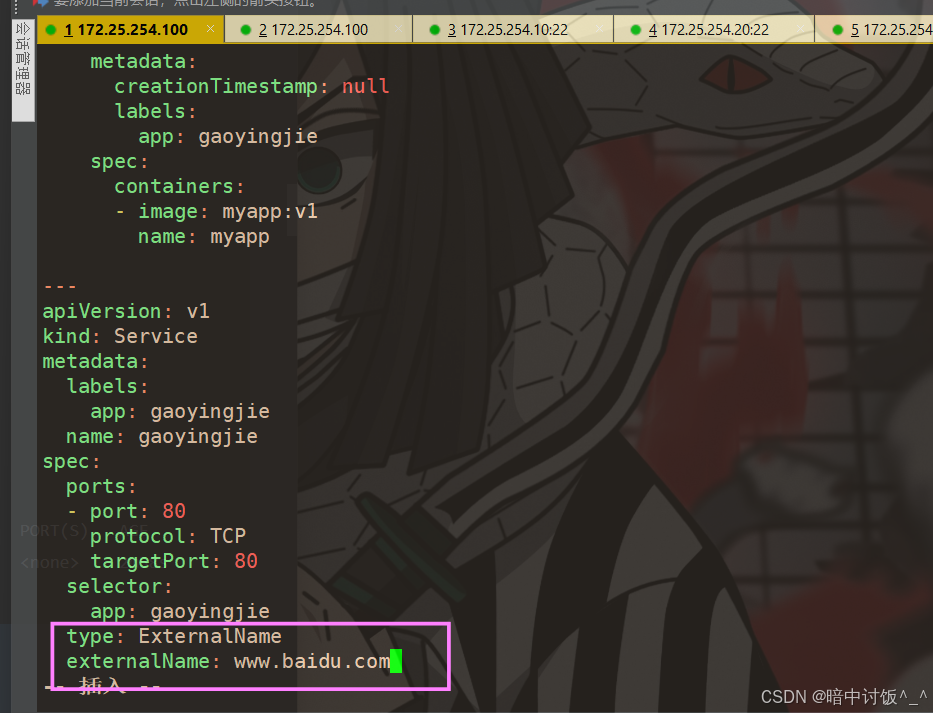Click the green status dot on tab 1
The height and width of the screenshot is (713, 933).
coord(51,30)
